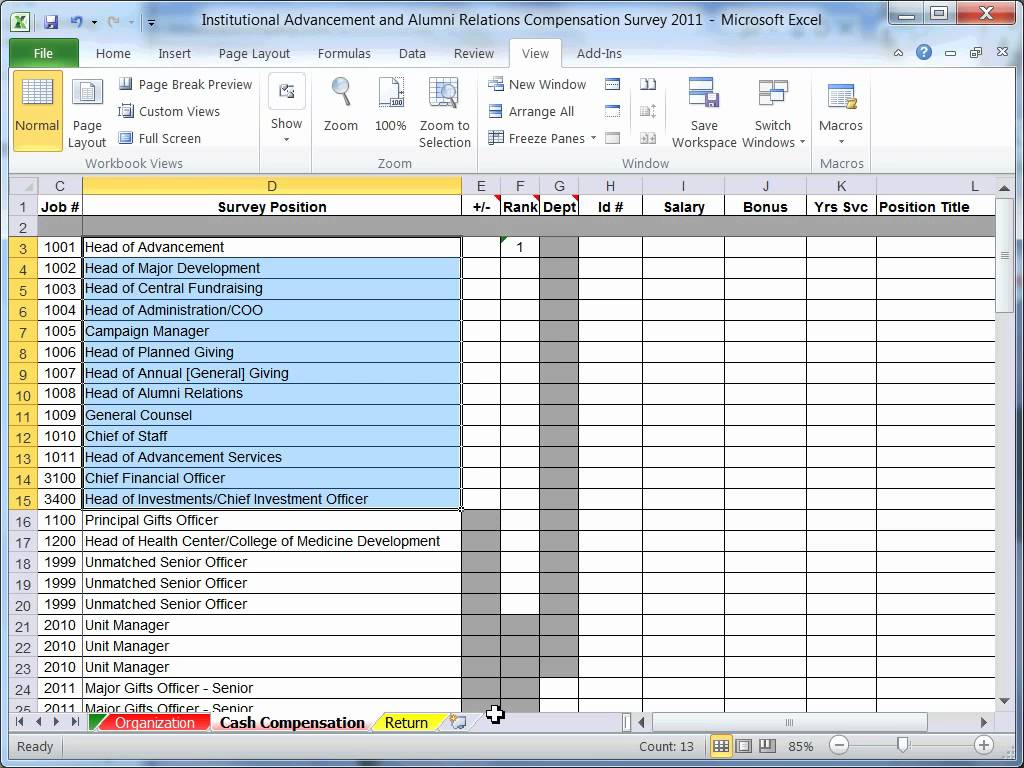Toggle Full Screen view

(159, 139)
